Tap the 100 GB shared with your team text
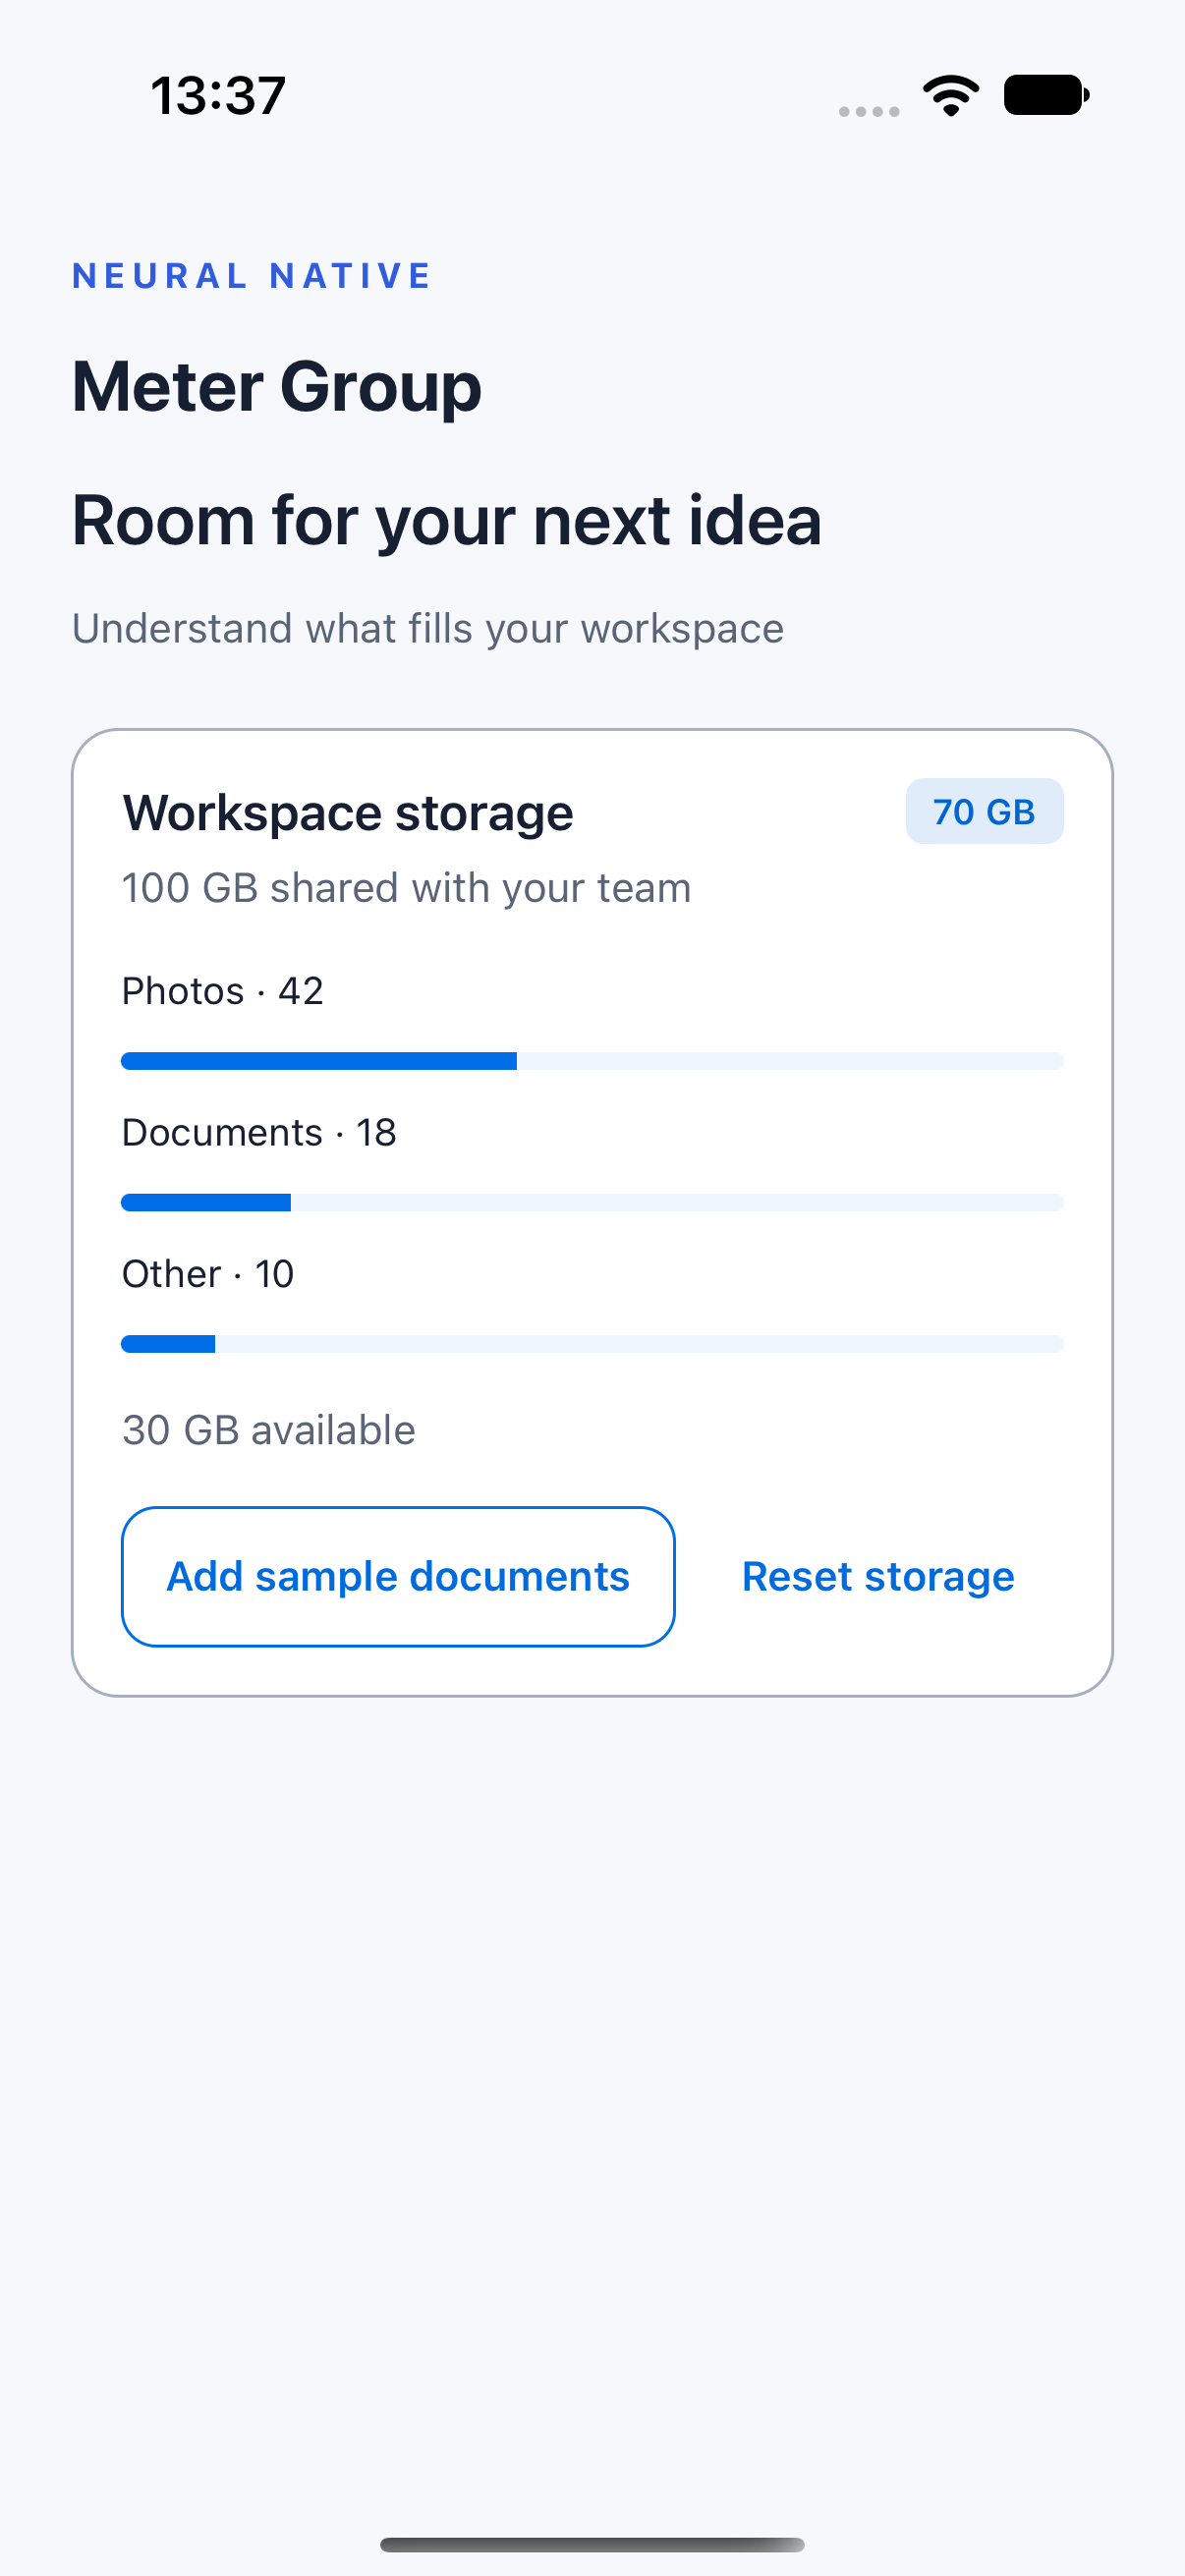 (406, 888)
